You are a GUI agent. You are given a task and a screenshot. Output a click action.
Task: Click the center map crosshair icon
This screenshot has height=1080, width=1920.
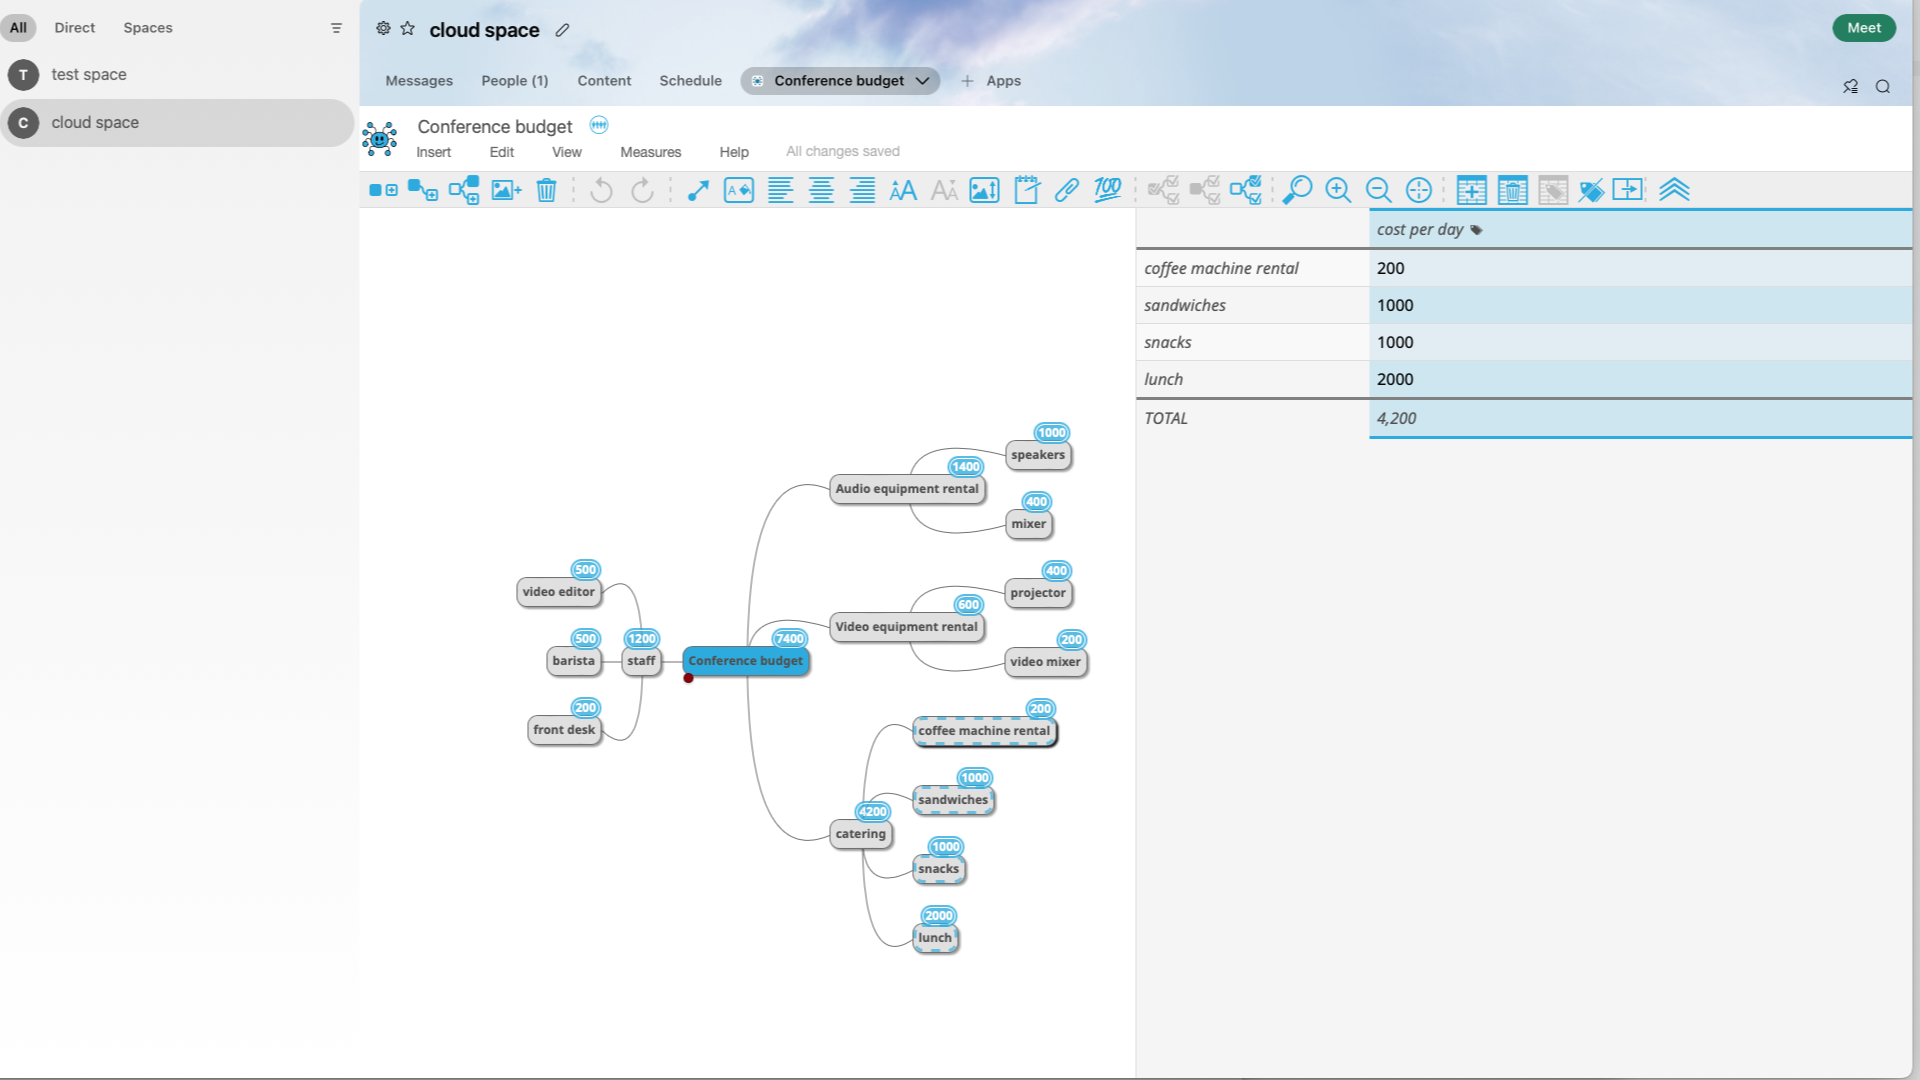pos(1419,190)
